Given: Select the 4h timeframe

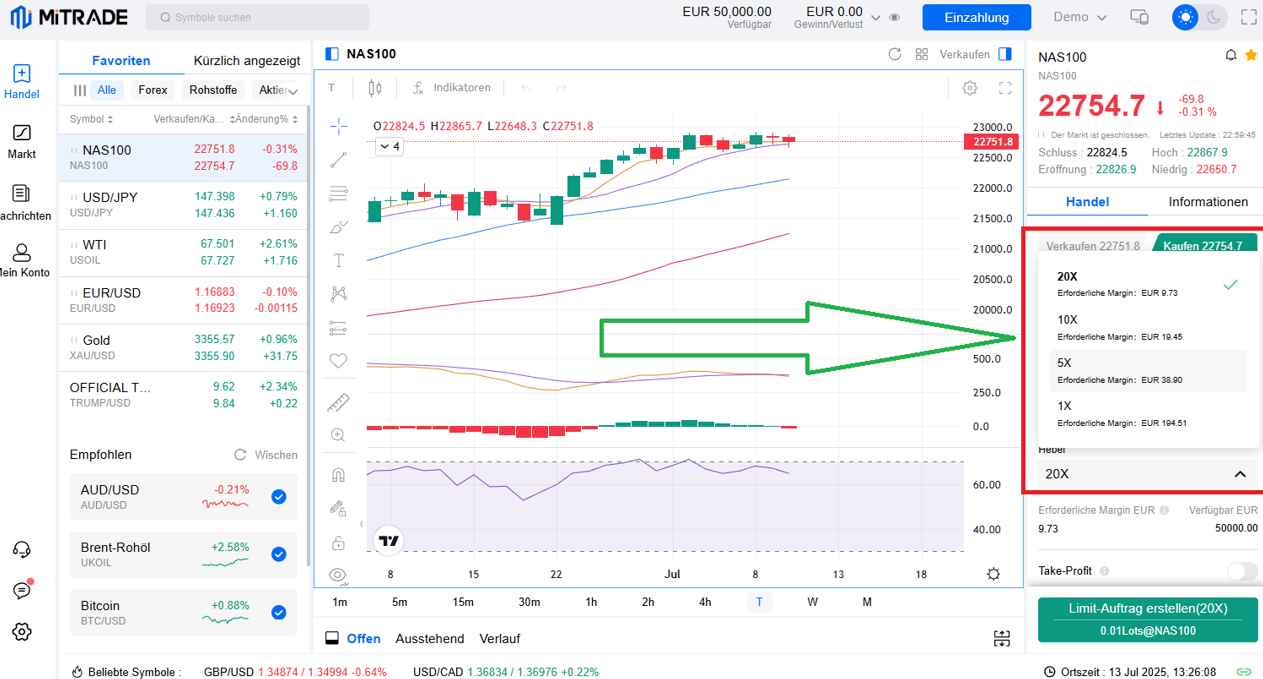Looking at the screenshot, I should tap(705, 602).
